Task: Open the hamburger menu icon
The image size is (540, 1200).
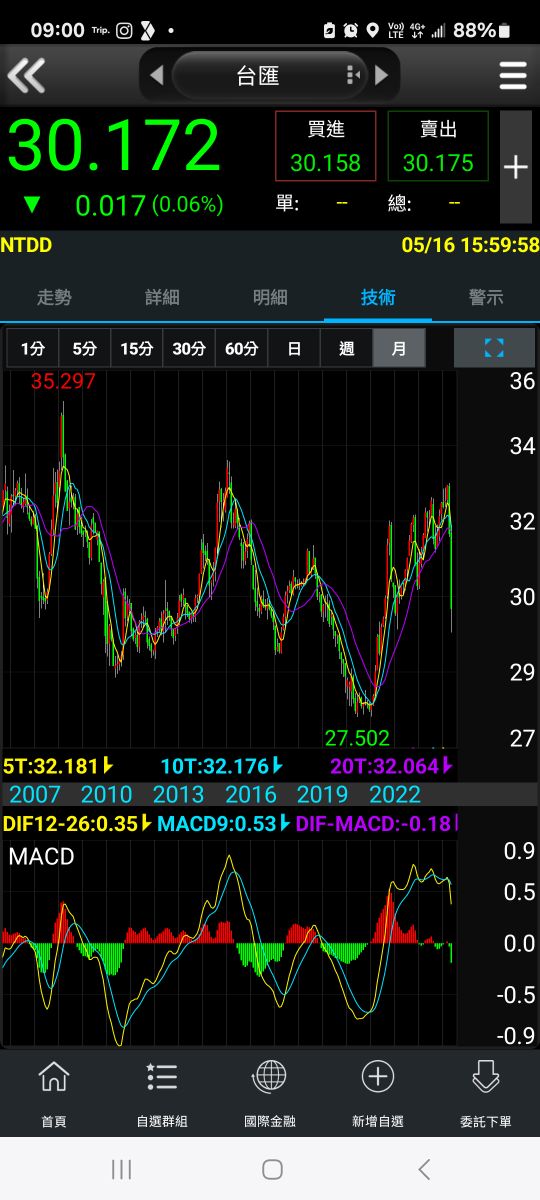Action: [x=513, y=75]
